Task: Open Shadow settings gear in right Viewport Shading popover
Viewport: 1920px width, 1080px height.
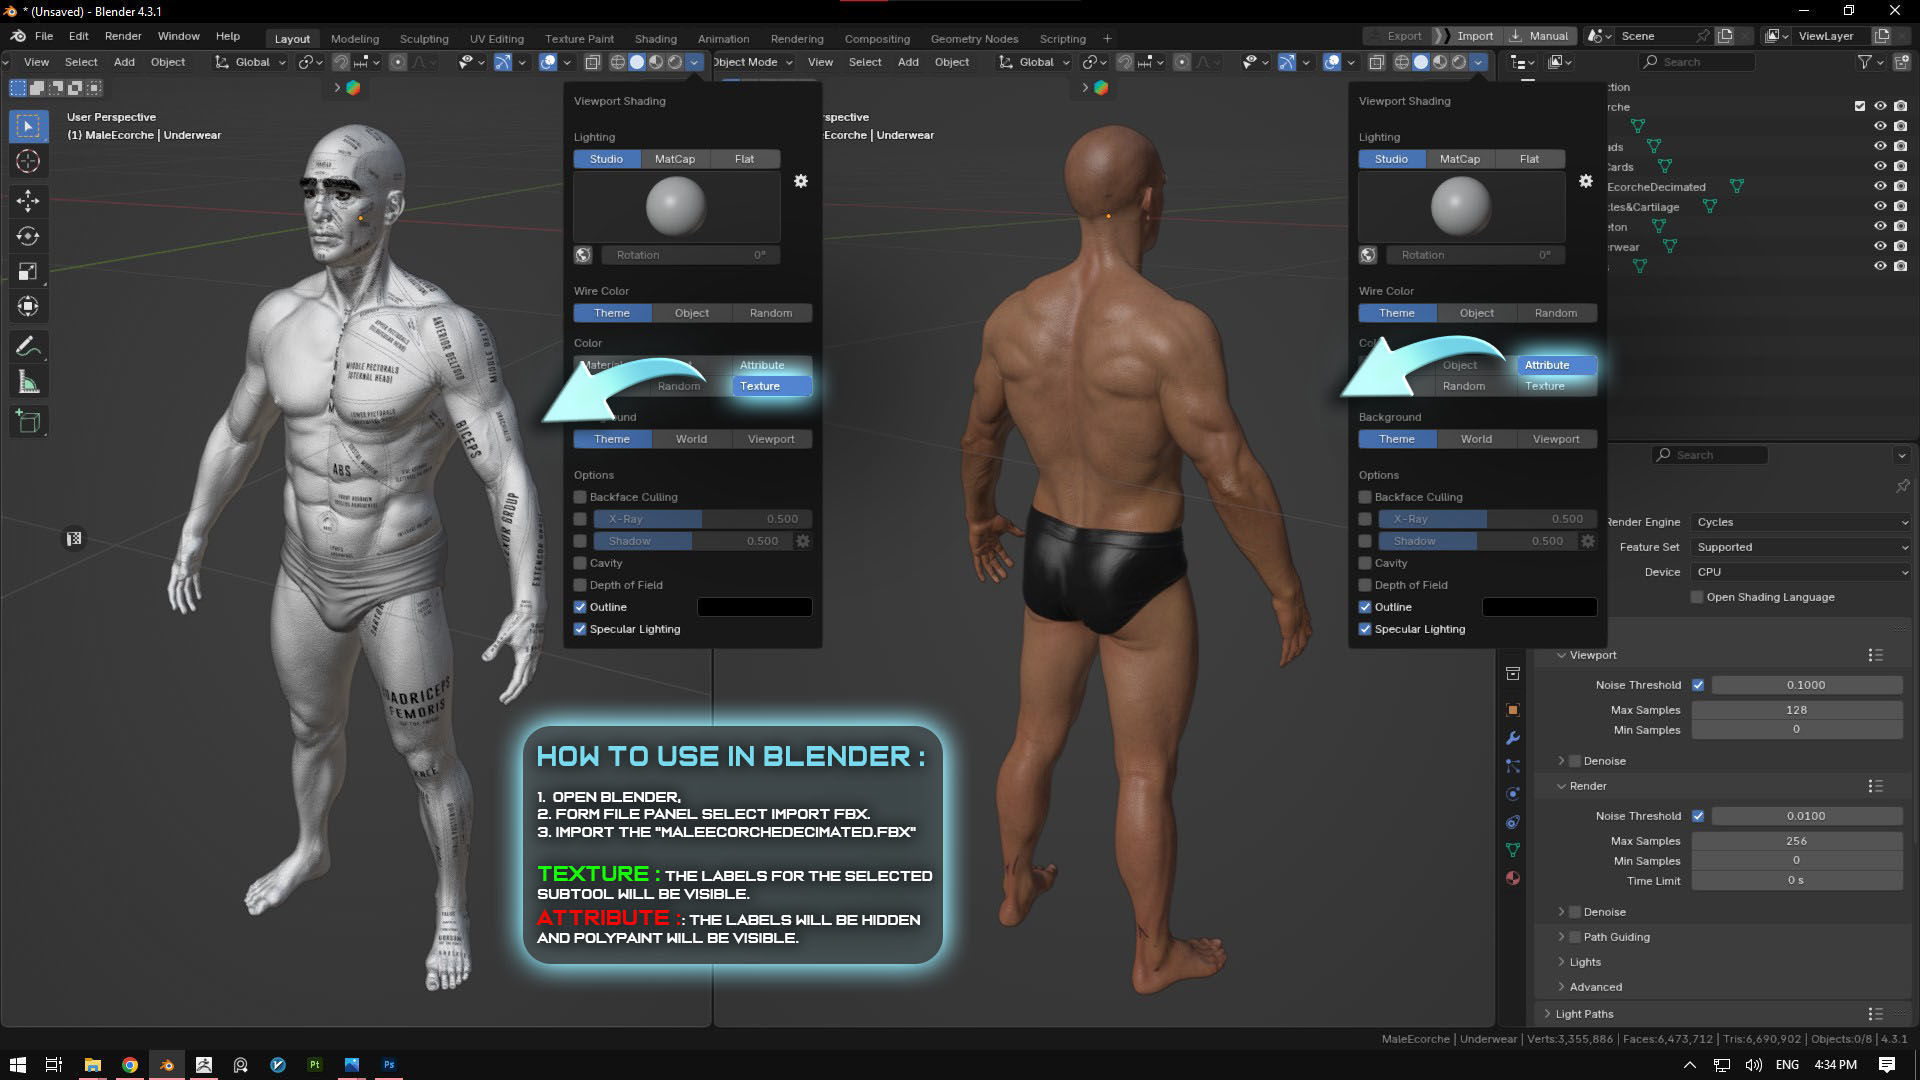Action: [1588, 541]
